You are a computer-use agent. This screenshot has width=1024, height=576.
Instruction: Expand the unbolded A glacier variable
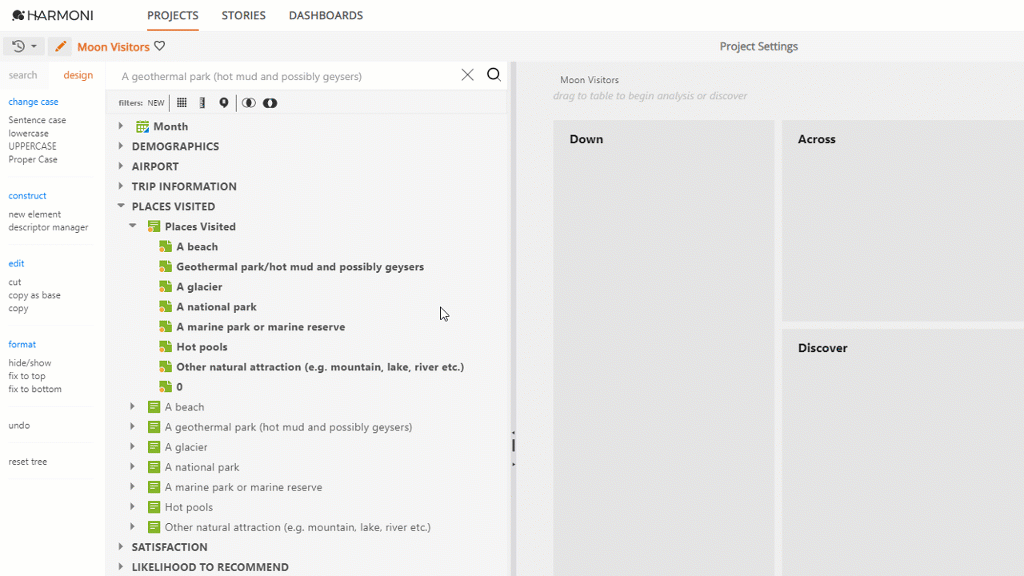(133, 447)
